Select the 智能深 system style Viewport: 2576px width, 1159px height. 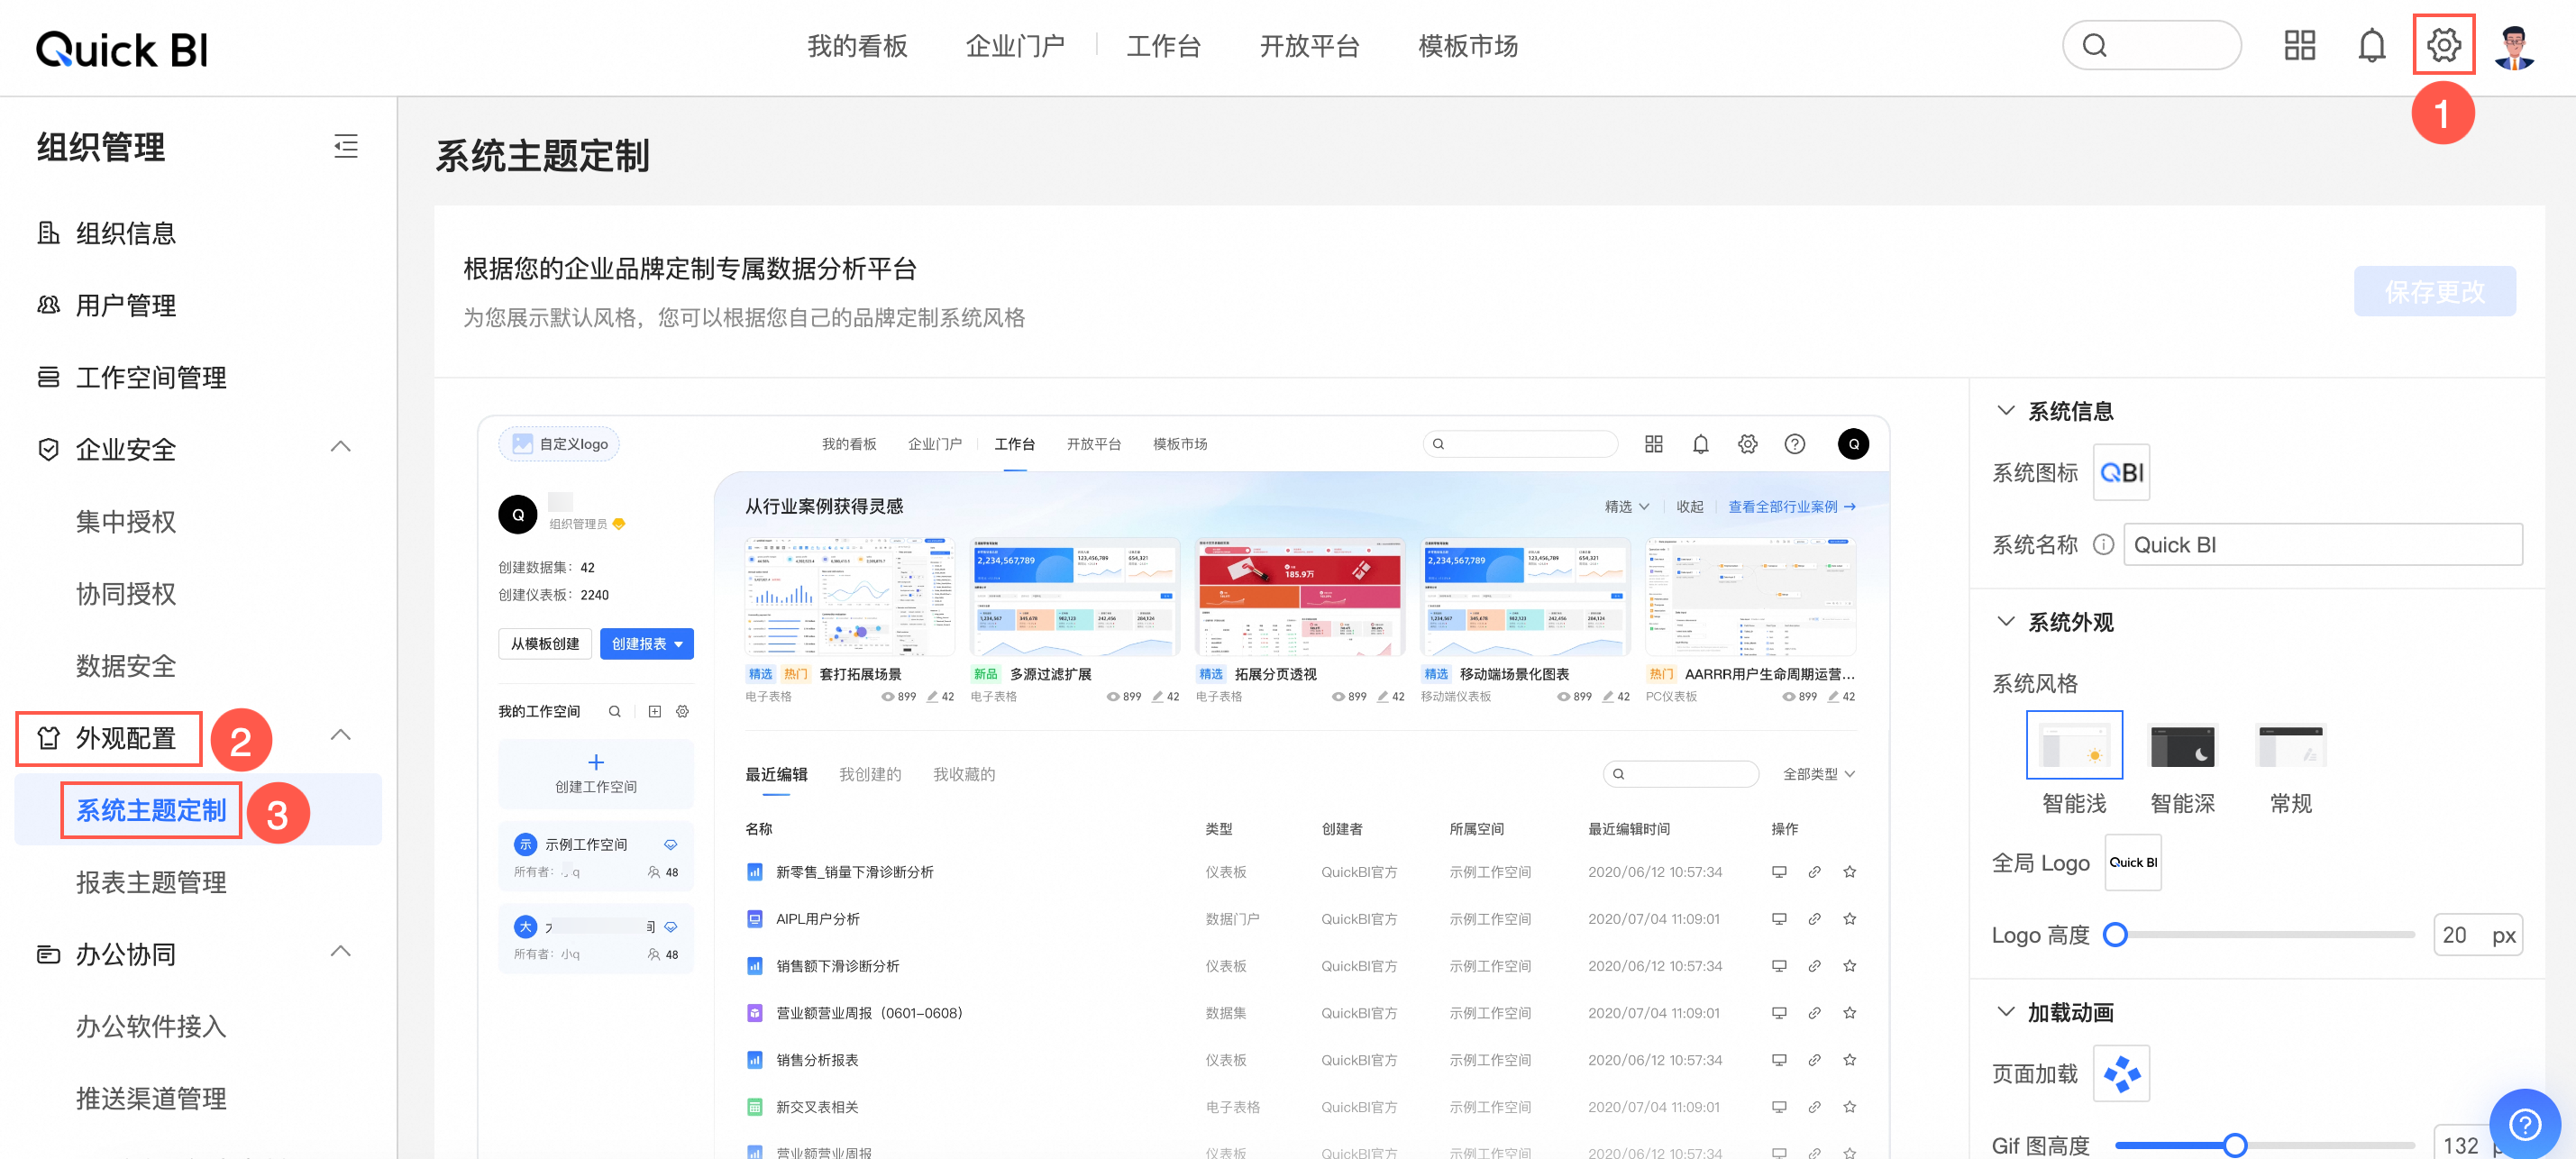pos(2182,745)
